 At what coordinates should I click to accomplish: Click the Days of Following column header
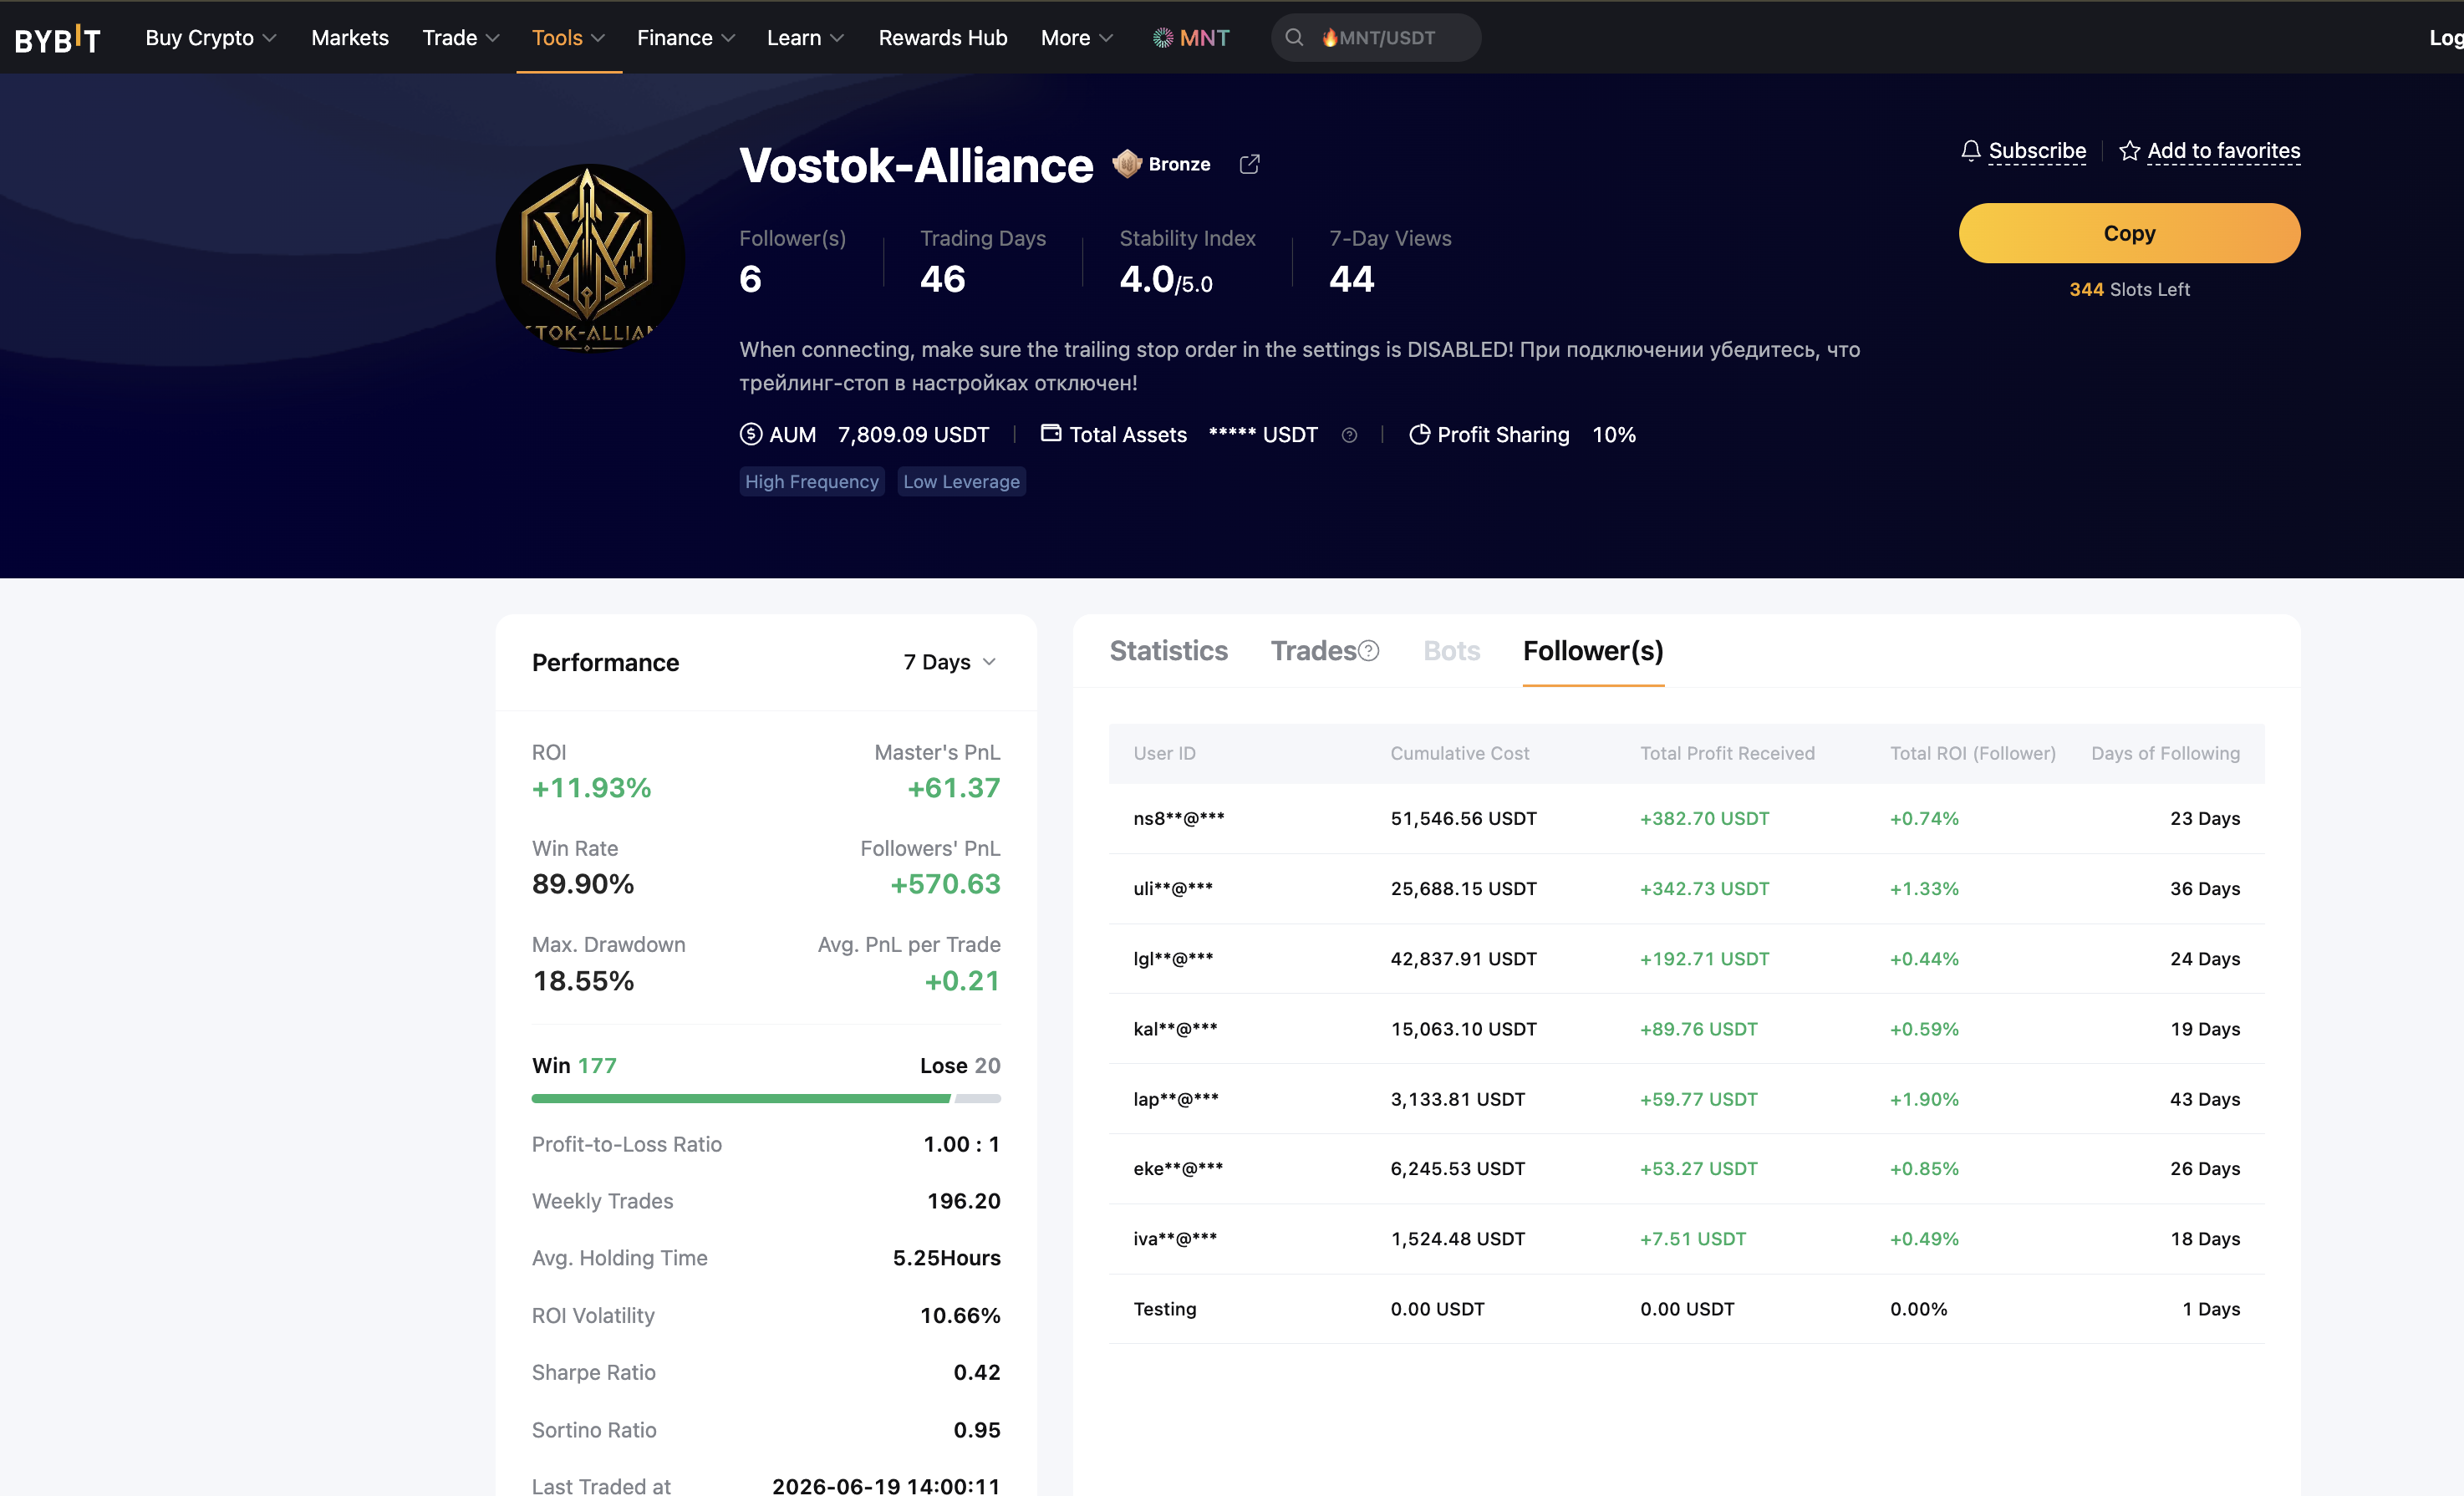[x=2165, y=753]
